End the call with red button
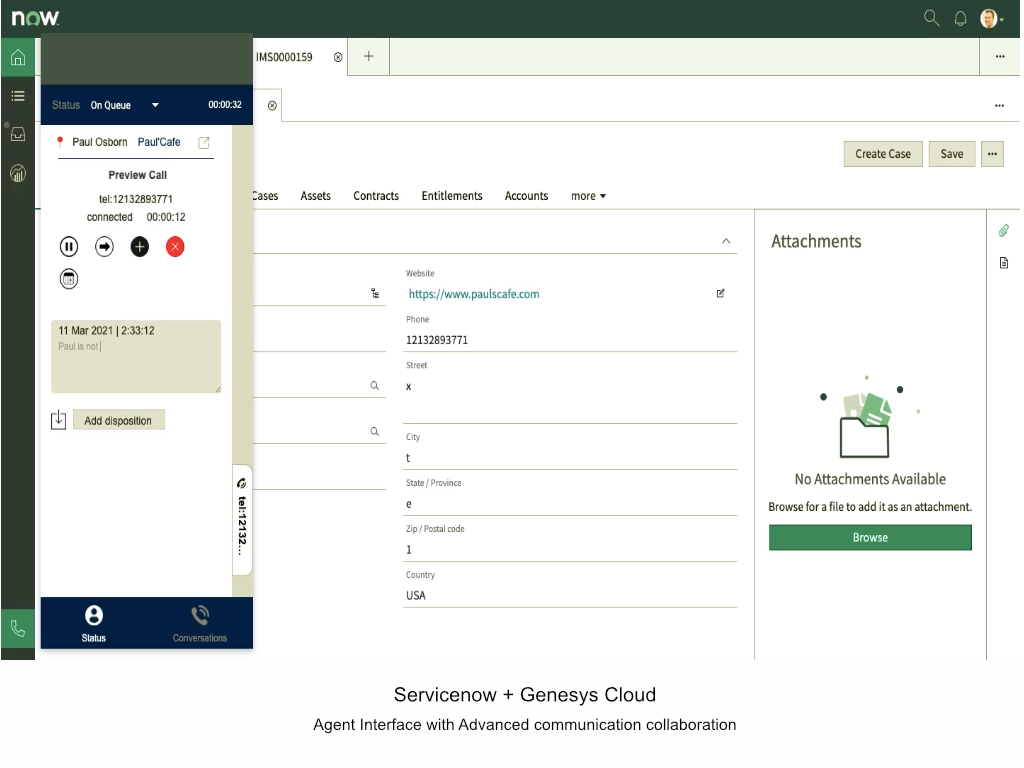The image size is (1024, 768). [175, 247]
